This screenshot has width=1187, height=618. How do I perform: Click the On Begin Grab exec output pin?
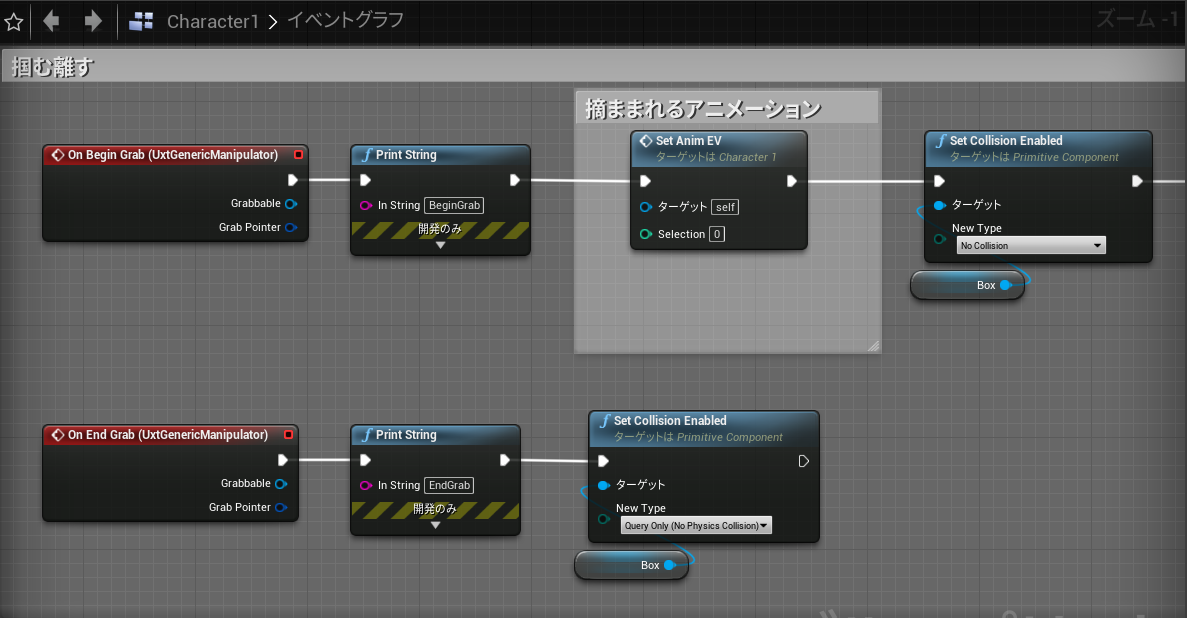(293, 179)
